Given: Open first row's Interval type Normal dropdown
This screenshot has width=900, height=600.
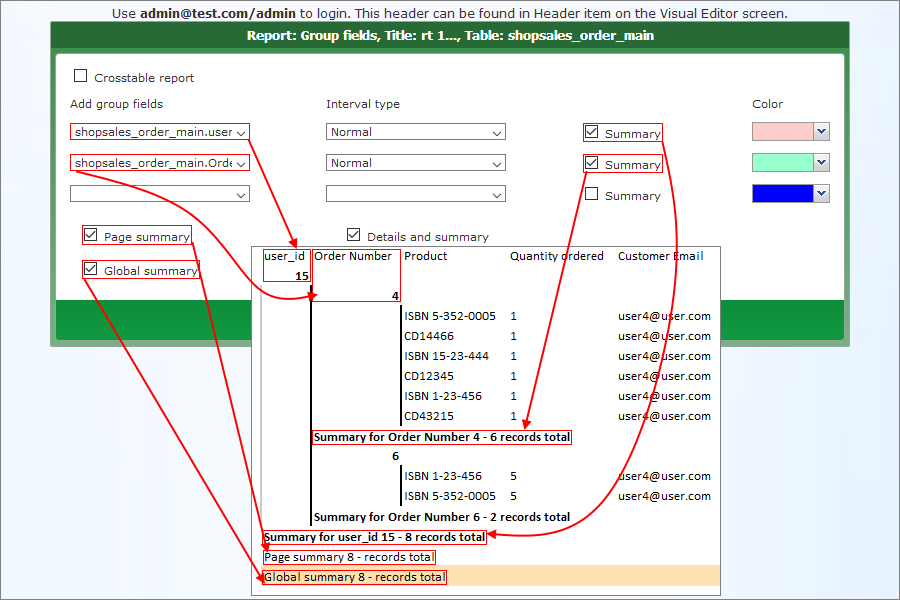Looking at the screenshot, I should coord(415,132).
